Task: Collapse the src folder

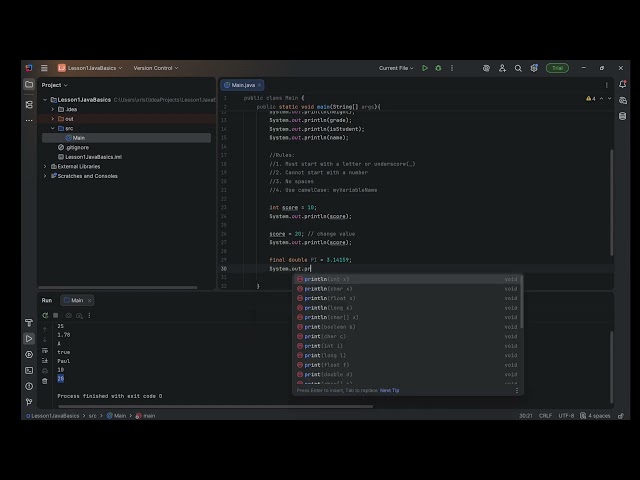Action: tap(53, 128)
